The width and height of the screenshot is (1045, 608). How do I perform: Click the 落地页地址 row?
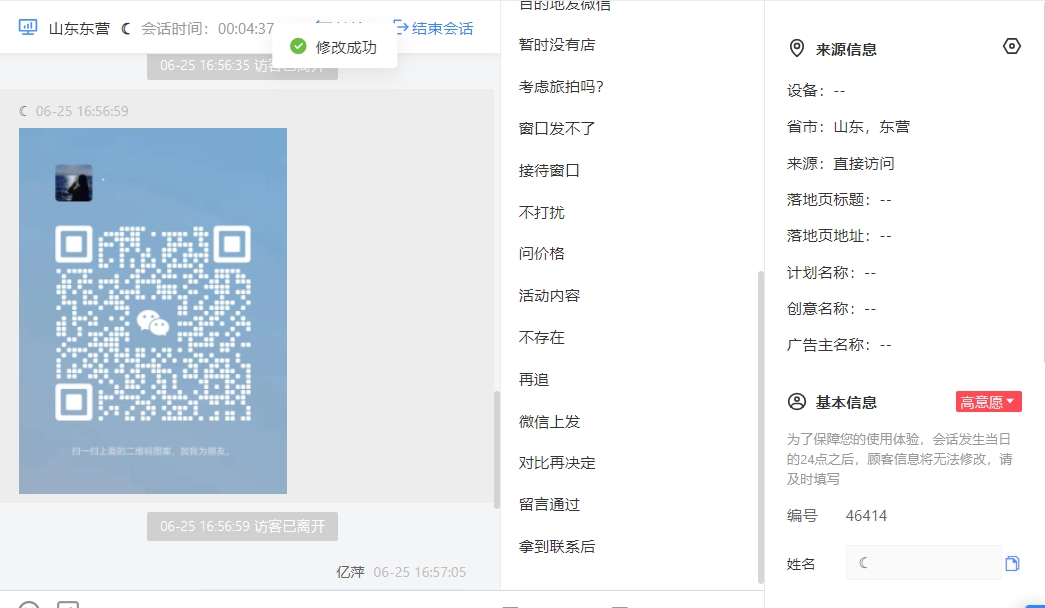coord(839,236)
